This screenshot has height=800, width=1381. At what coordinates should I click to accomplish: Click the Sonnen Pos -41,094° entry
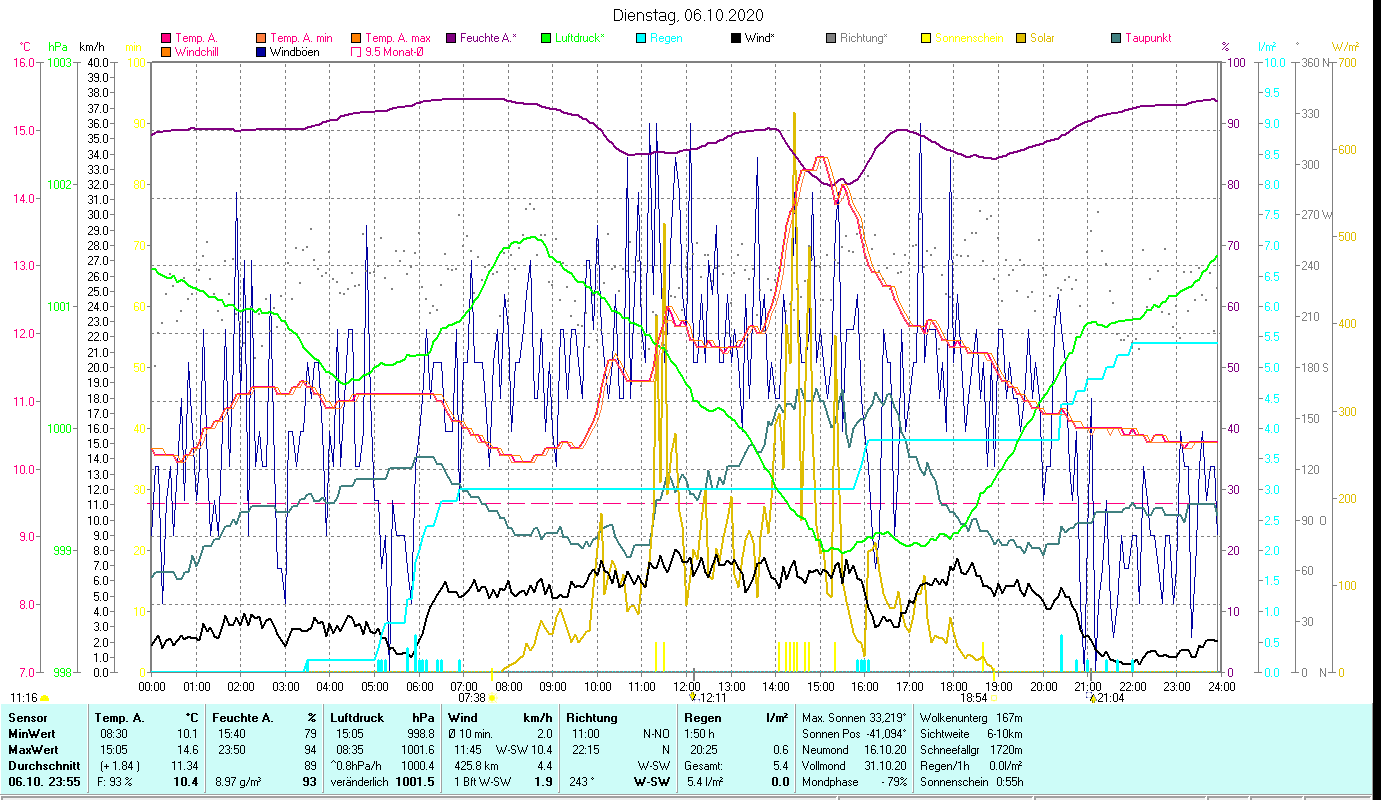(x=855, y=734)
